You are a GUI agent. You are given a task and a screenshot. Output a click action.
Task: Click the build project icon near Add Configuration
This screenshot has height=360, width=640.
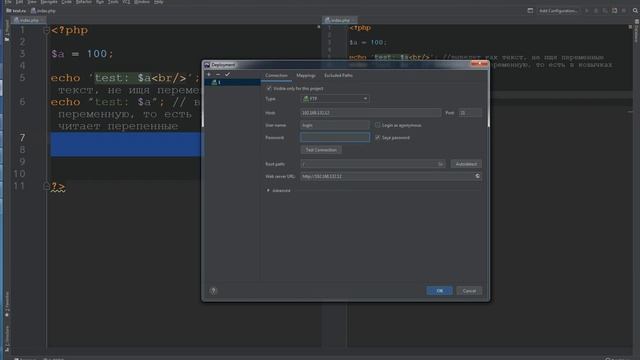tap(530, 11)
